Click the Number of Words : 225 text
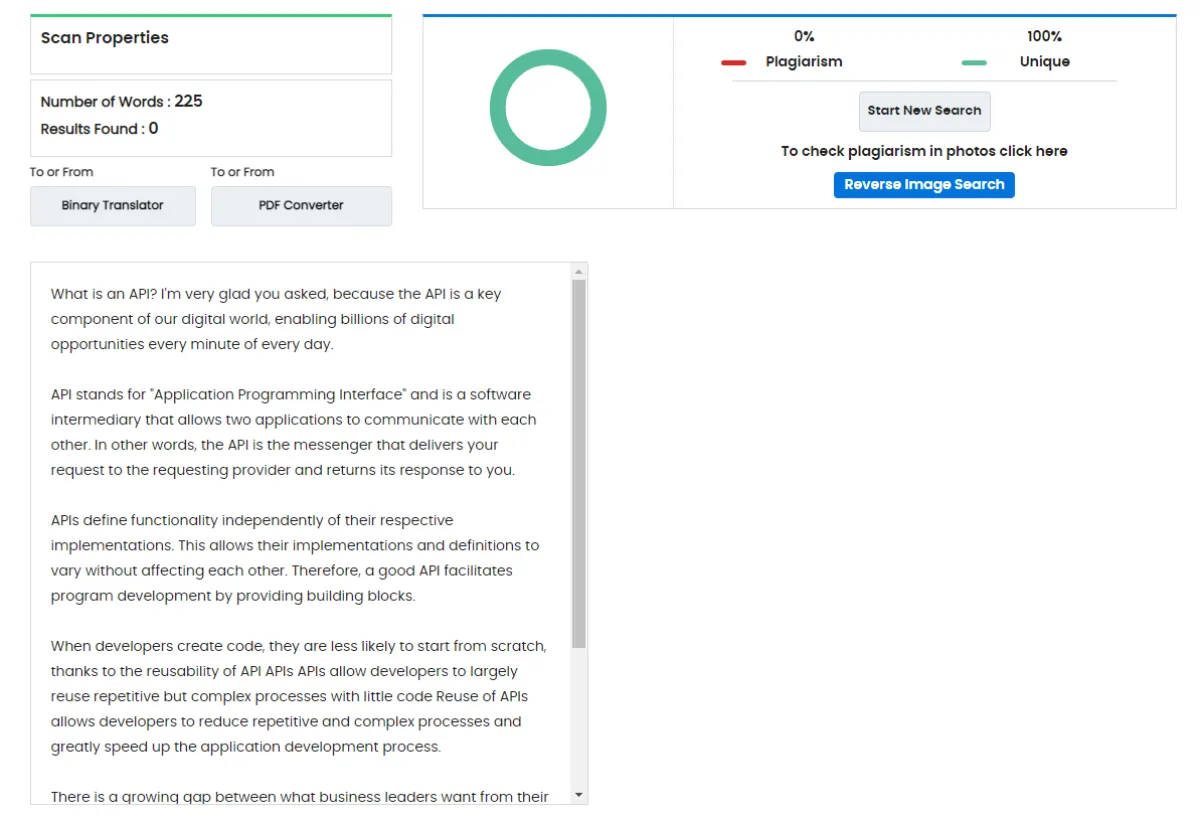Screen dimensions: 1200x821 click(x=122, y=101)
